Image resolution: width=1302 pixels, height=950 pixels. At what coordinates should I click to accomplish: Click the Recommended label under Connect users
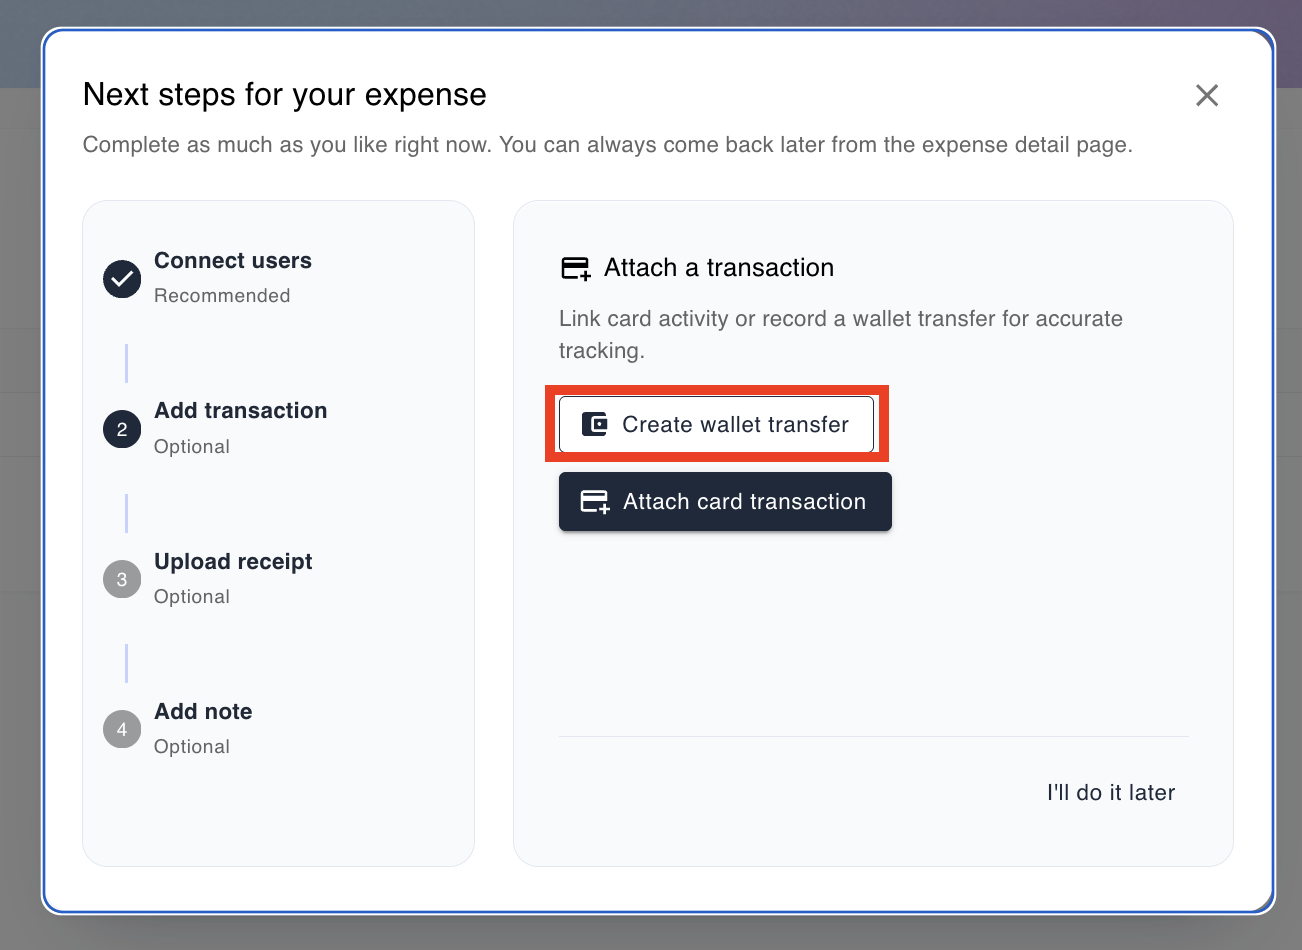(222, 296)
